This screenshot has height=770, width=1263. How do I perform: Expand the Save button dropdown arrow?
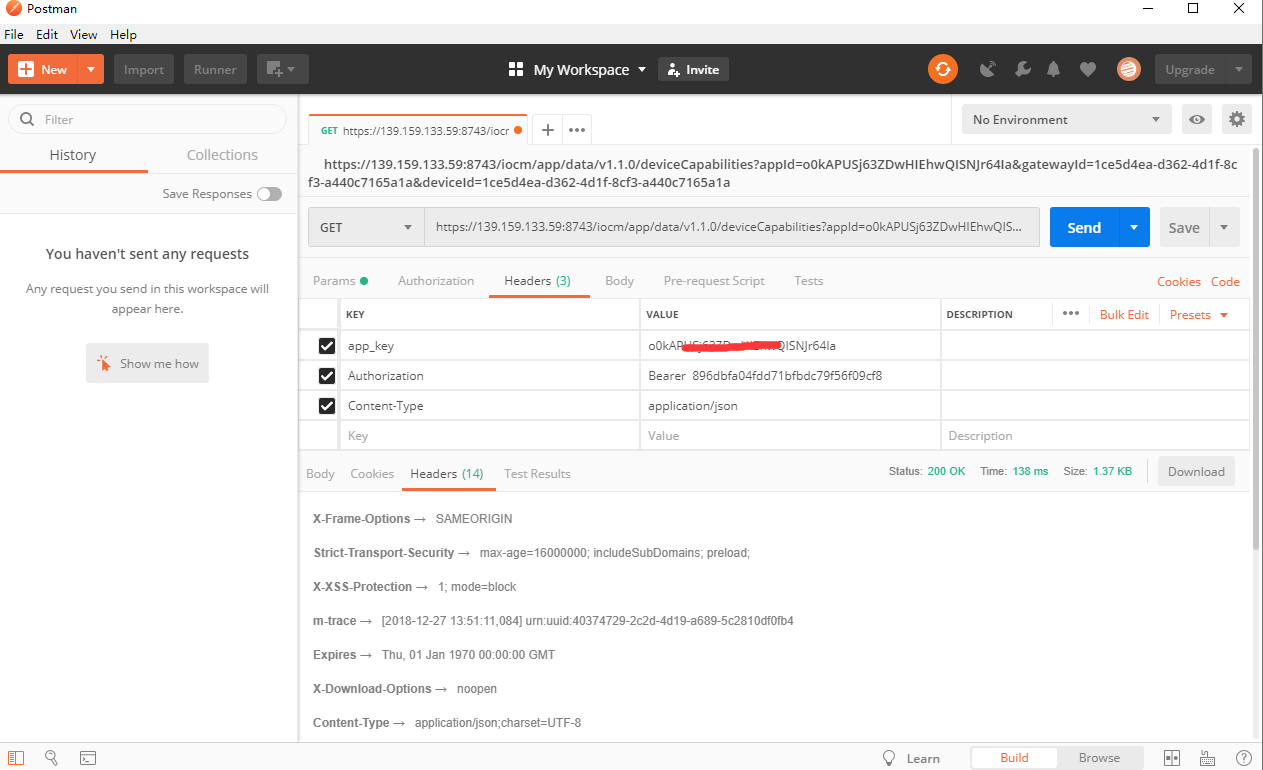point(1224,227)
